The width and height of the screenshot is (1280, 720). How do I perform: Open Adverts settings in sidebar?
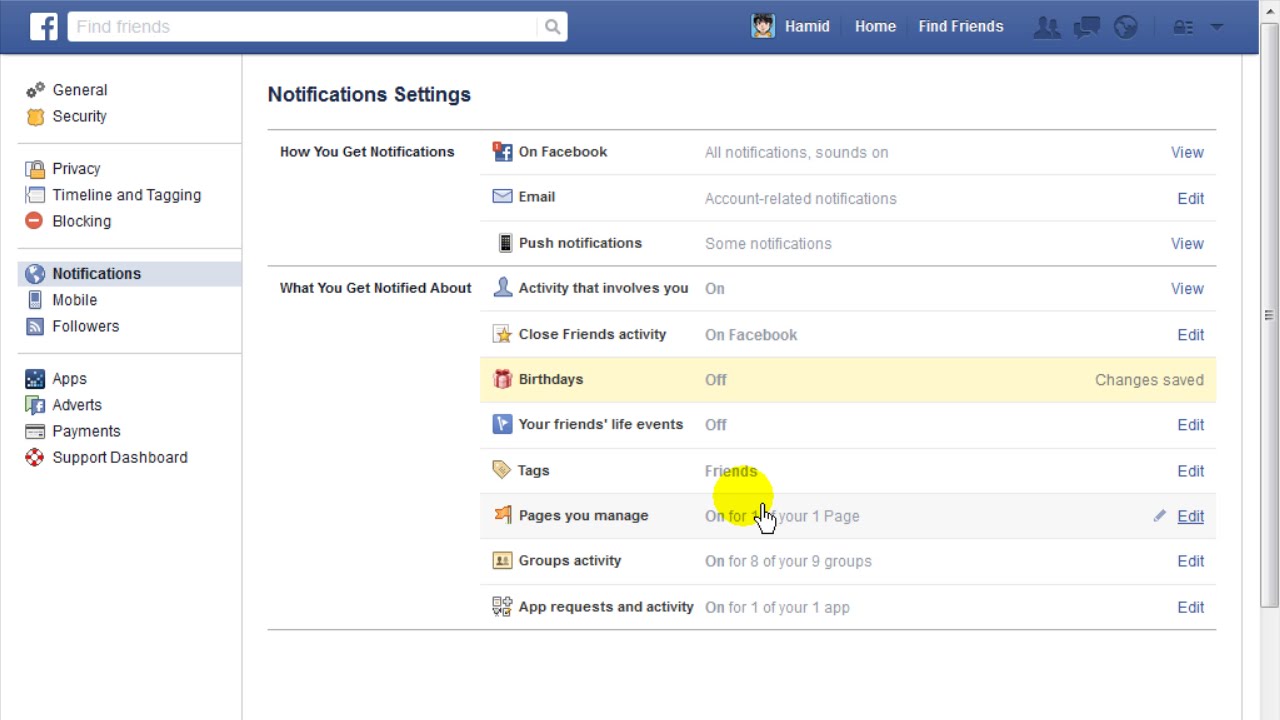tap(77, 405)
